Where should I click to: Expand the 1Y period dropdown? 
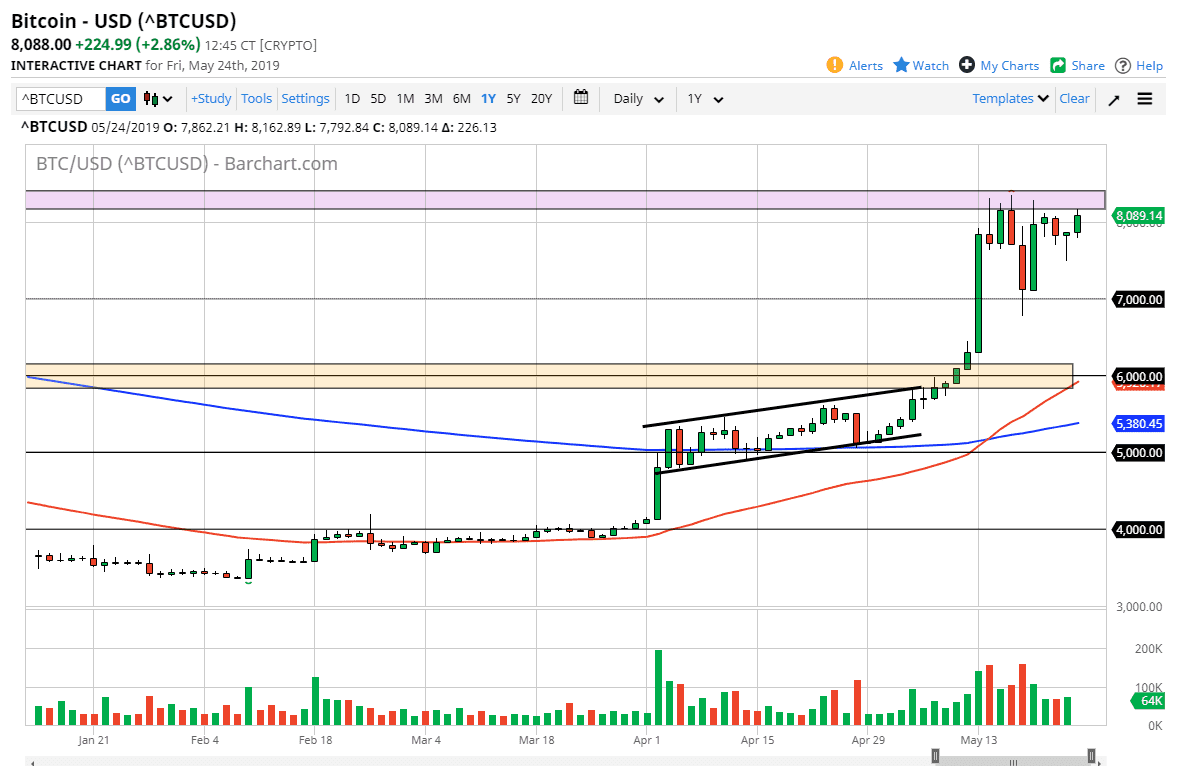[705, 99]
